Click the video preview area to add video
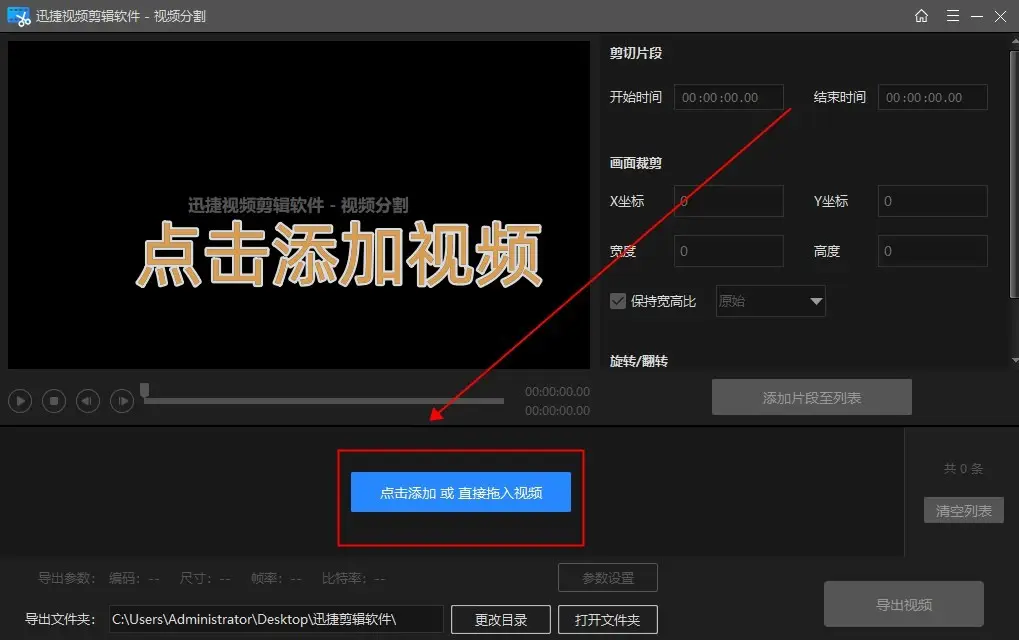This screenshot has height=640, width=1019. coord(299,205)
